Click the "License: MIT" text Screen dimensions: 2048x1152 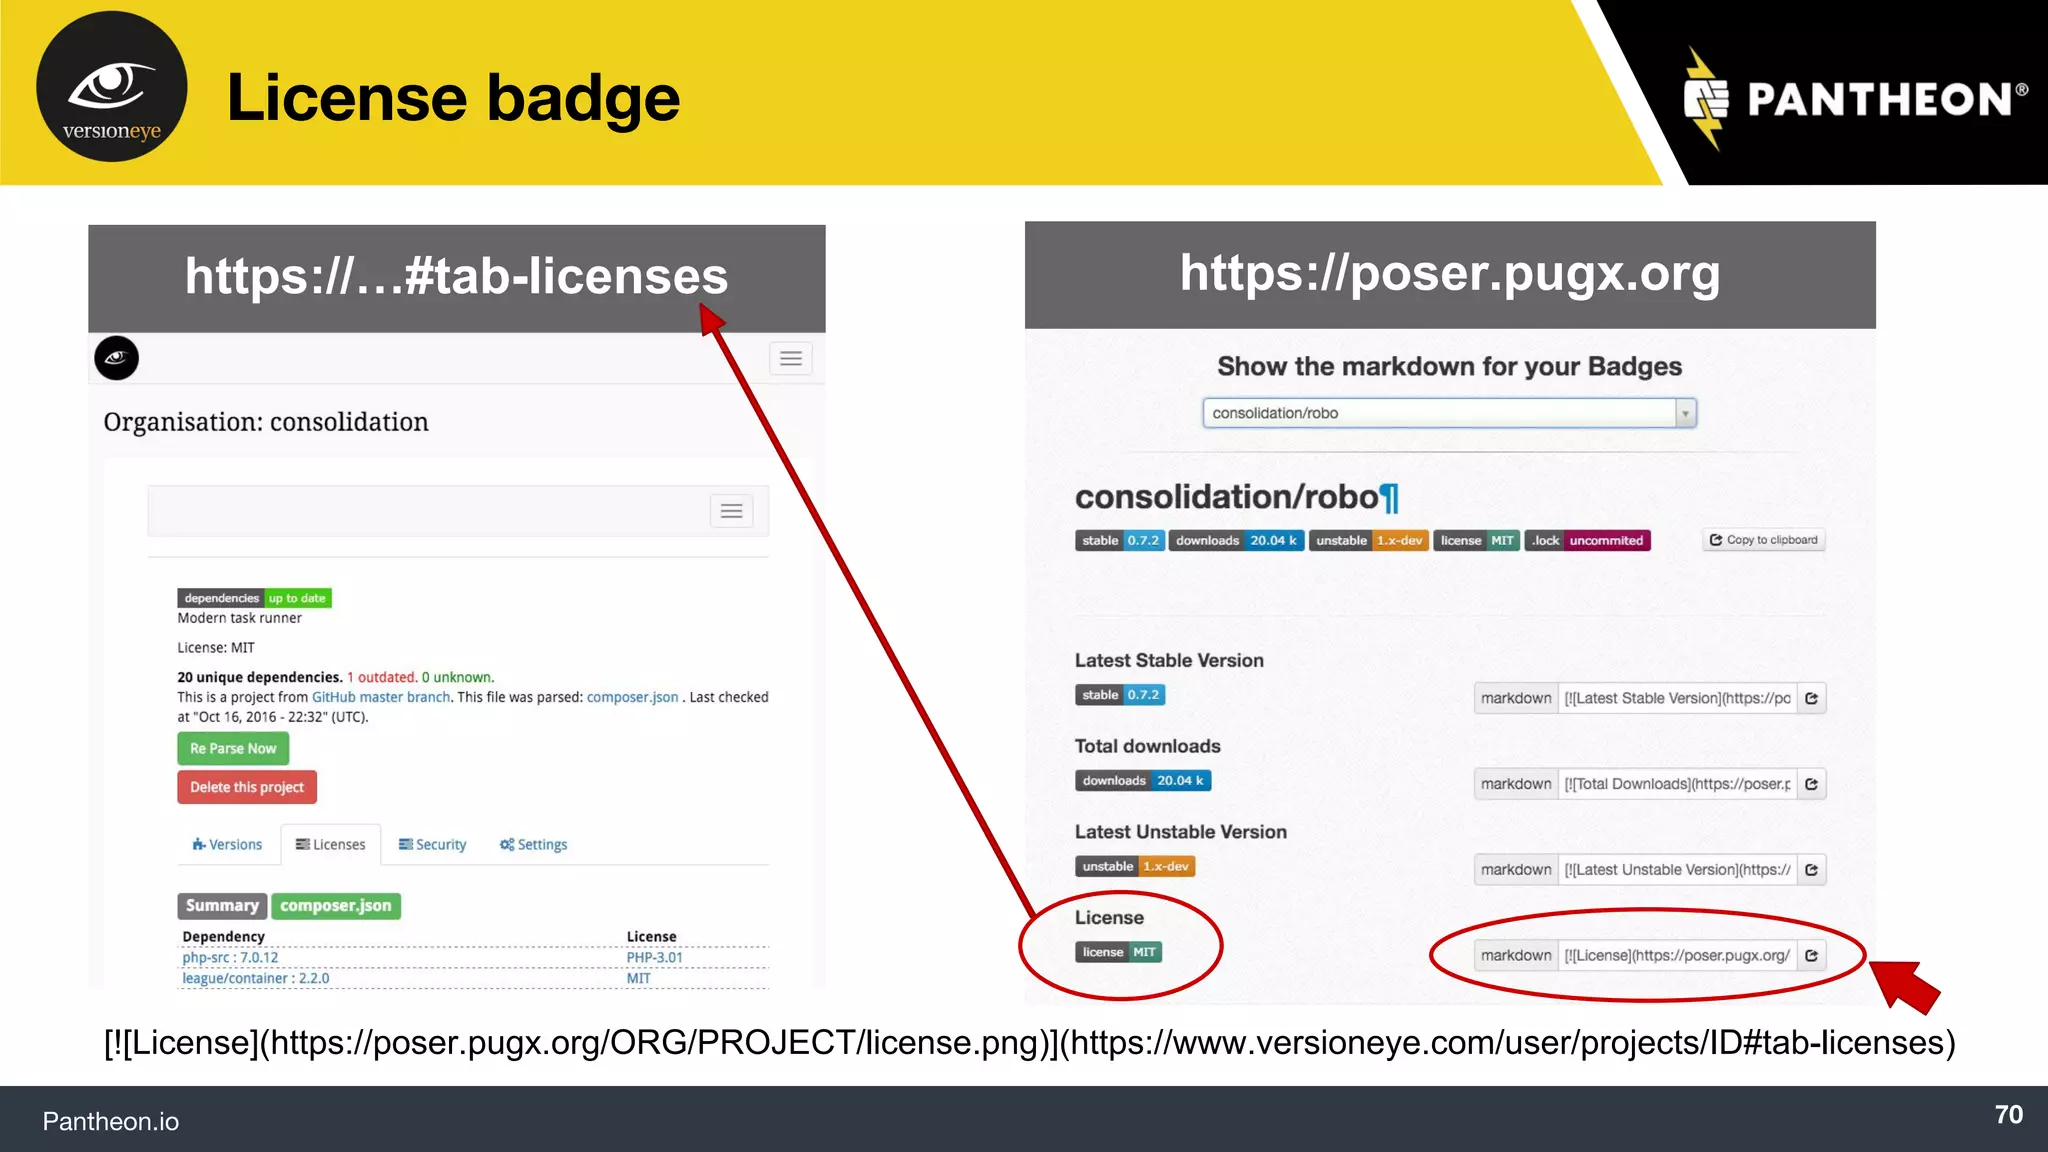[x=216, y=648]
